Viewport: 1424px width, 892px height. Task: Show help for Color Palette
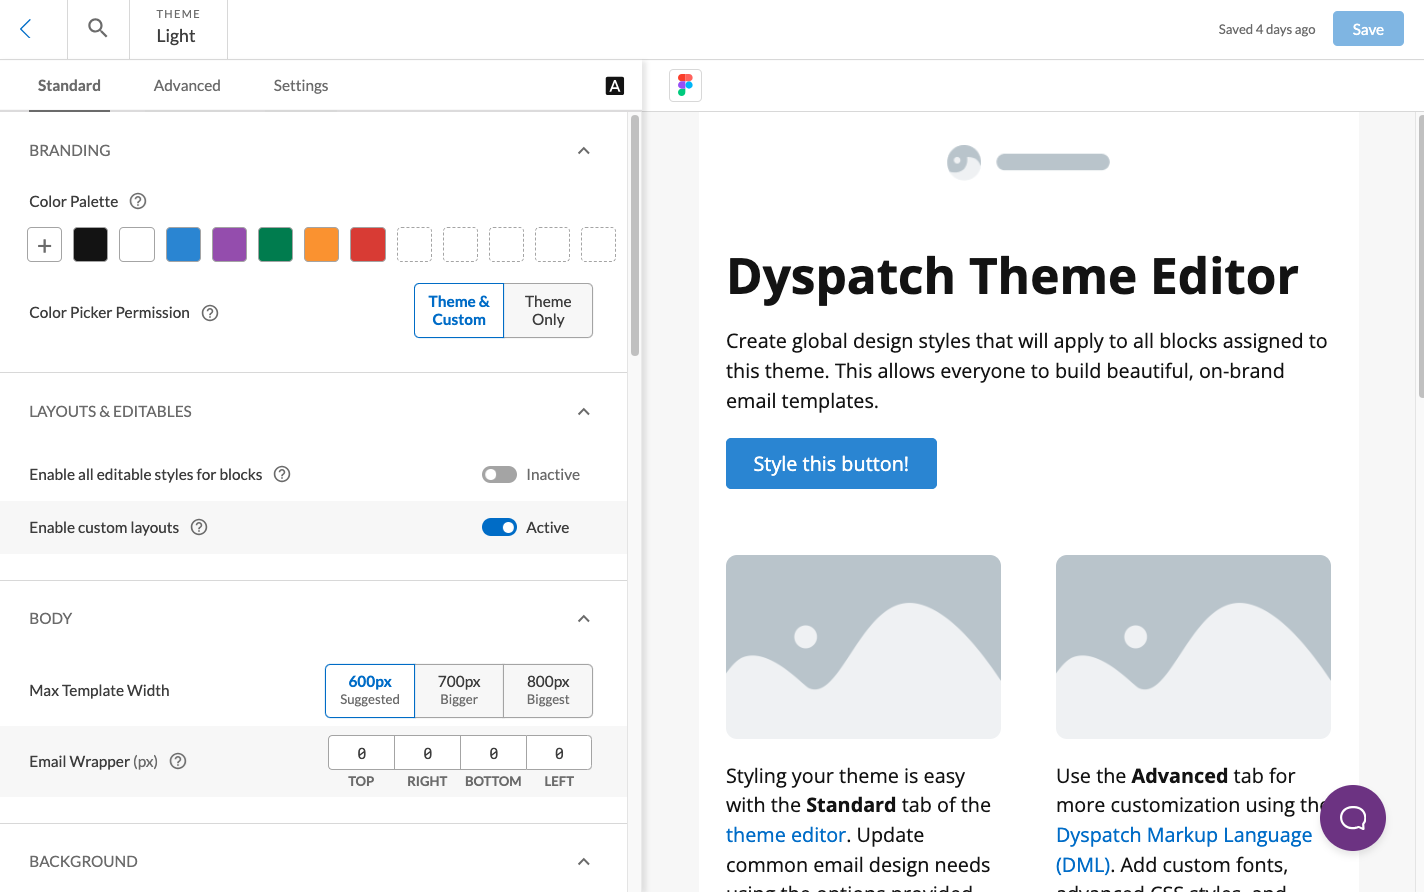pyautogui.click(x=138, y=201)
